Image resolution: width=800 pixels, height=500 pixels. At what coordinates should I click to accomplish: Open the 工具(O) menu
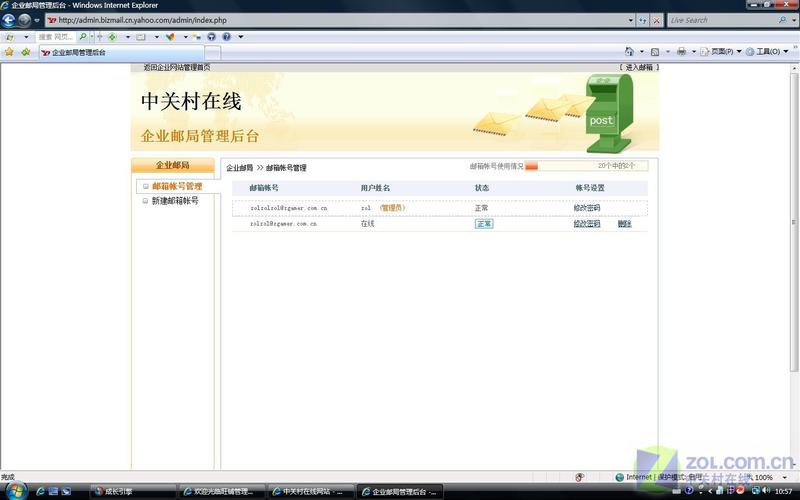click(x=767, y=52)
